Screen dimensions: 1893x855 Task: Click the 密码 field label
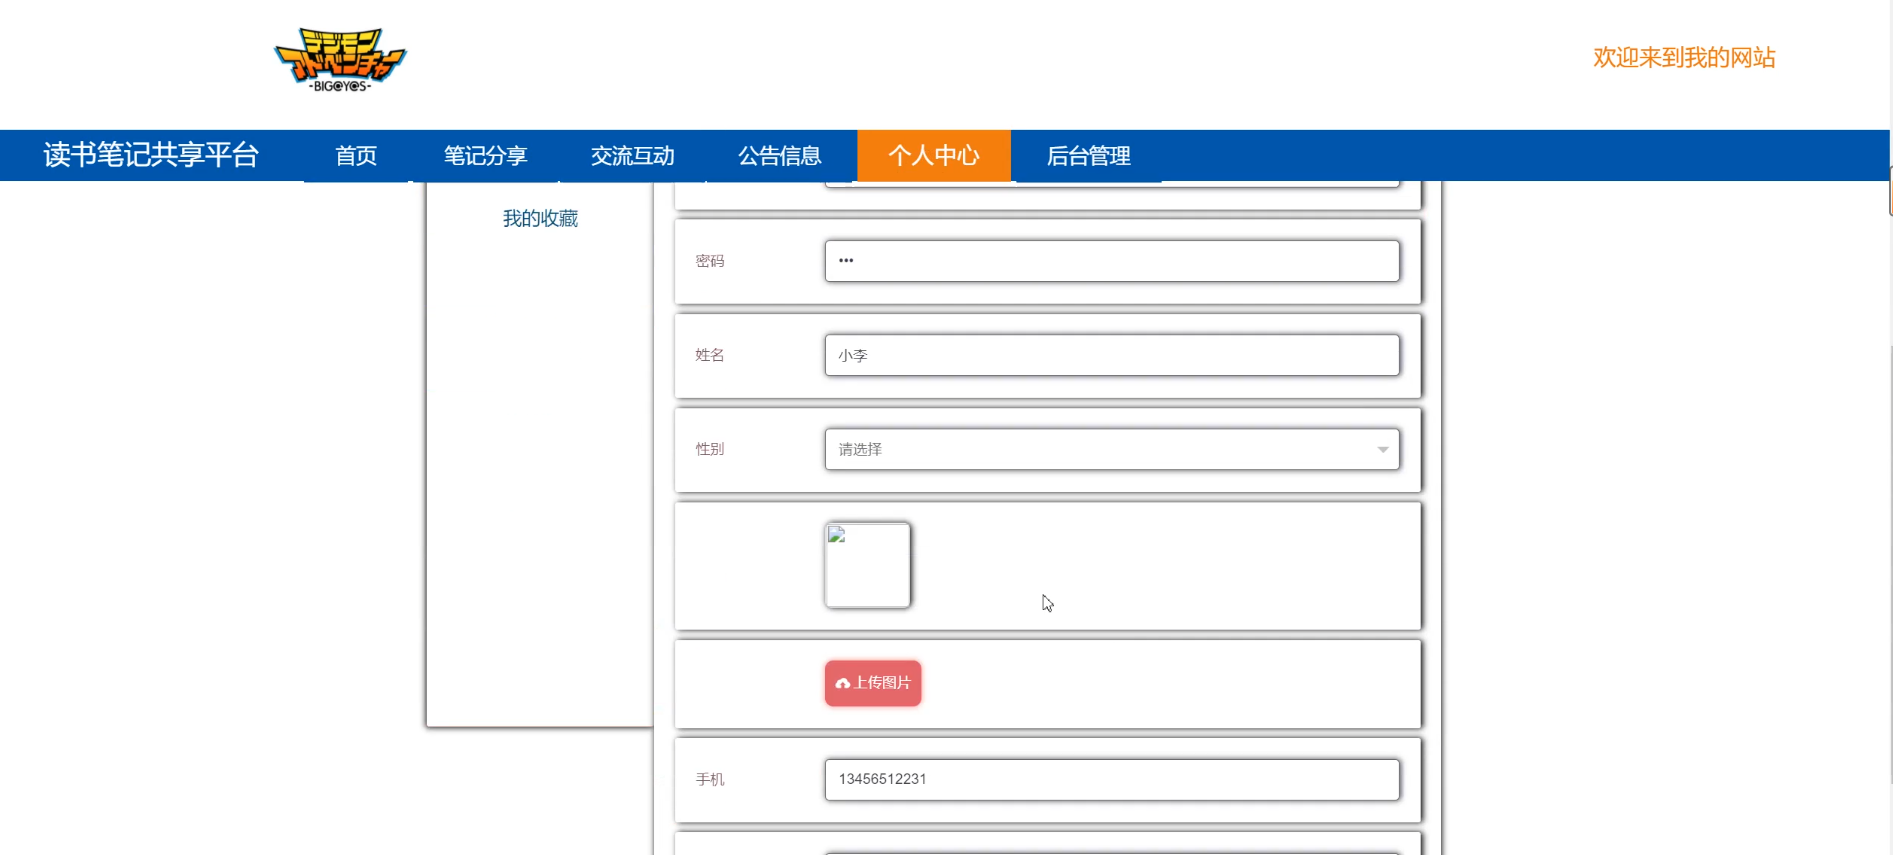[710, 261]
